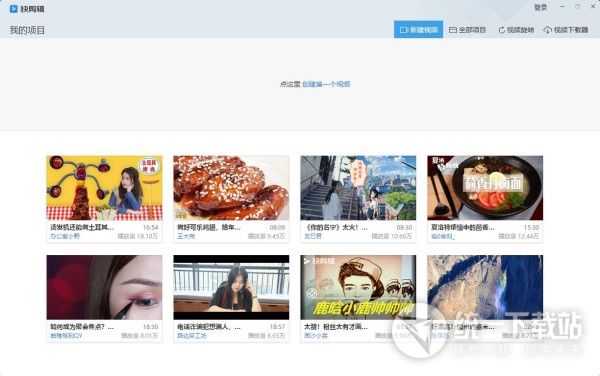This screenshot has width=600, height=376.
Task: Click author name 王大炮
Action: tap(186, 236)
